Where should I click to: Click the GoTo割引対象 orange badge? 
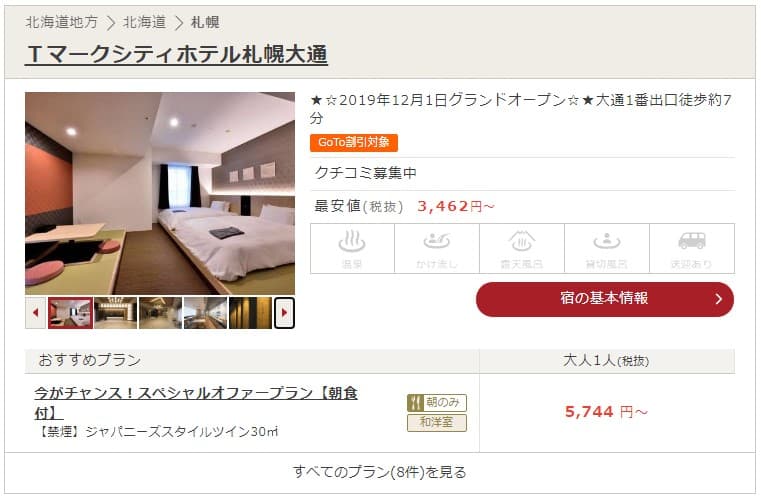click(x=354, y=143)
